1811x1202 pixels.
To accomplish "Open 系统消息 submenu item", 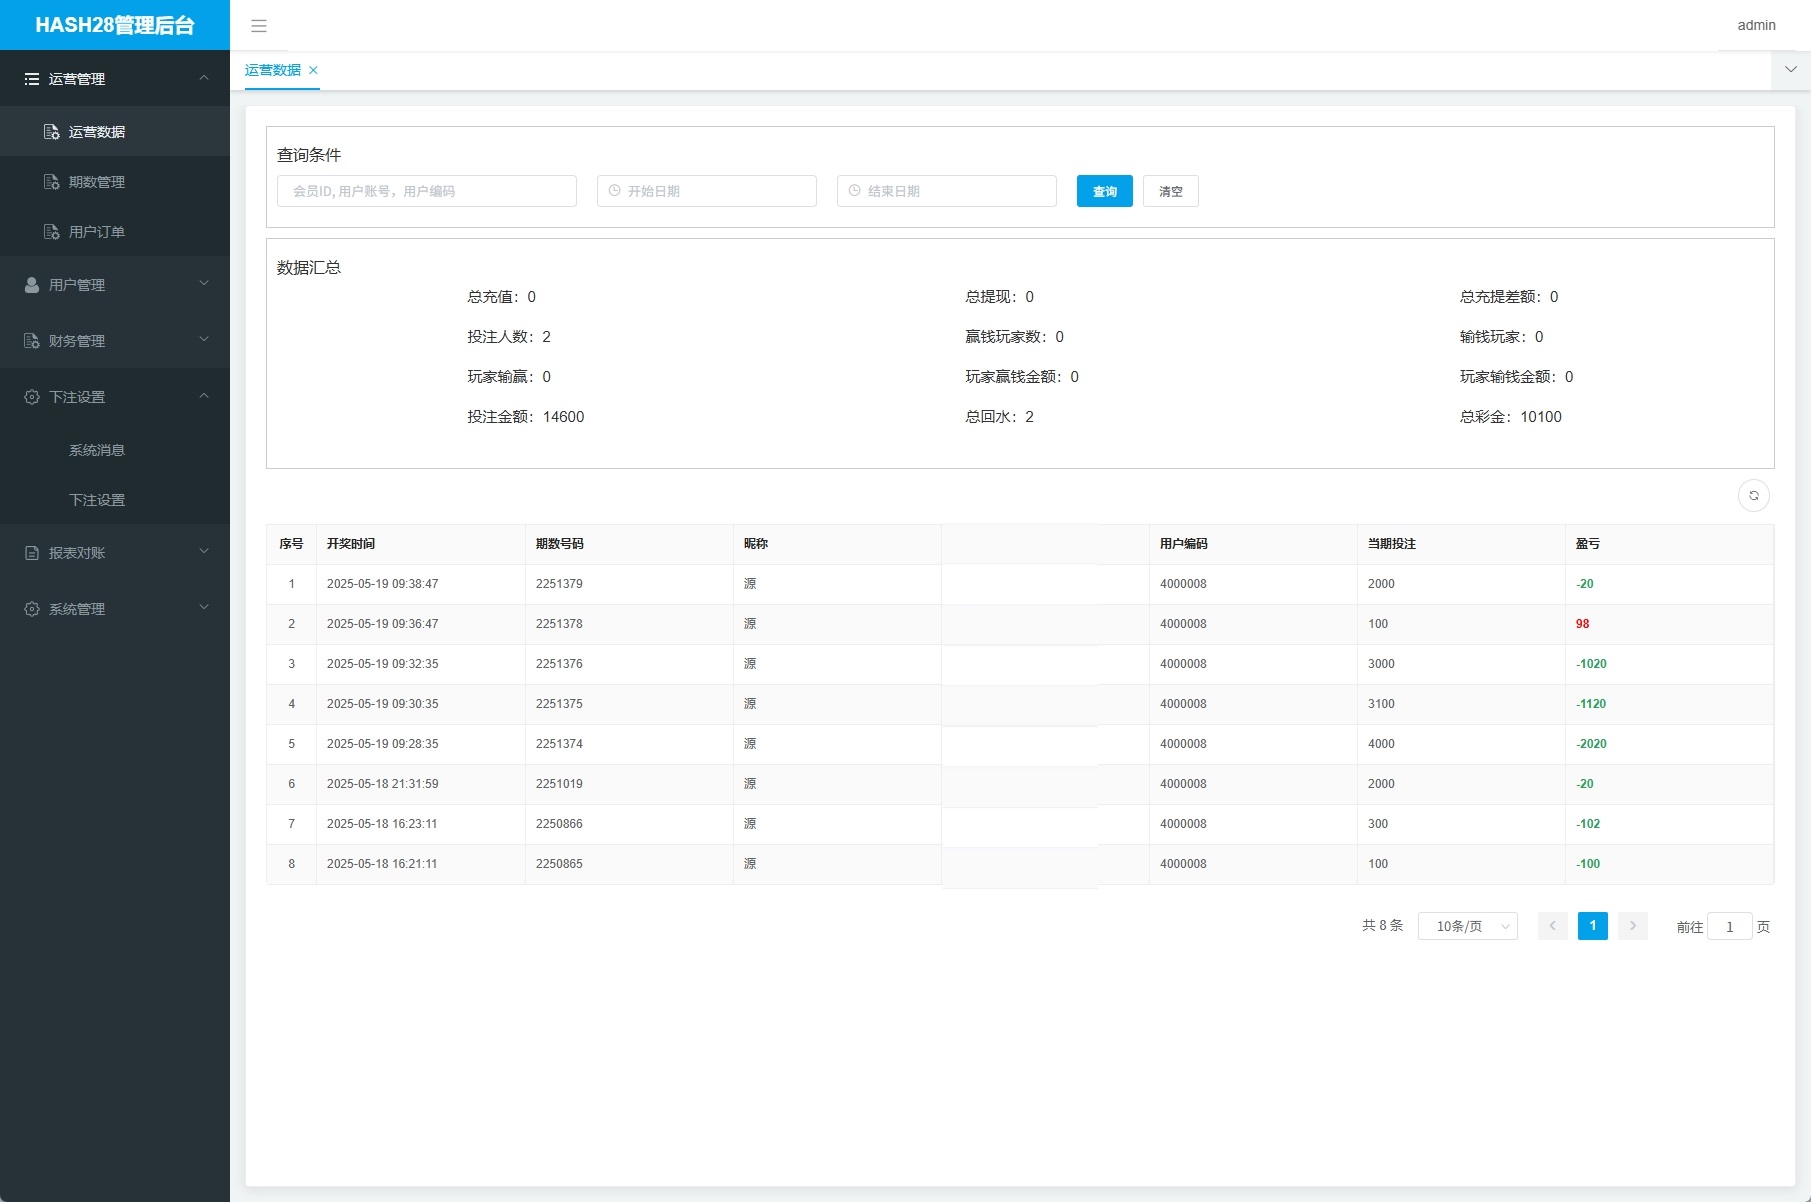I will point(97,450).
